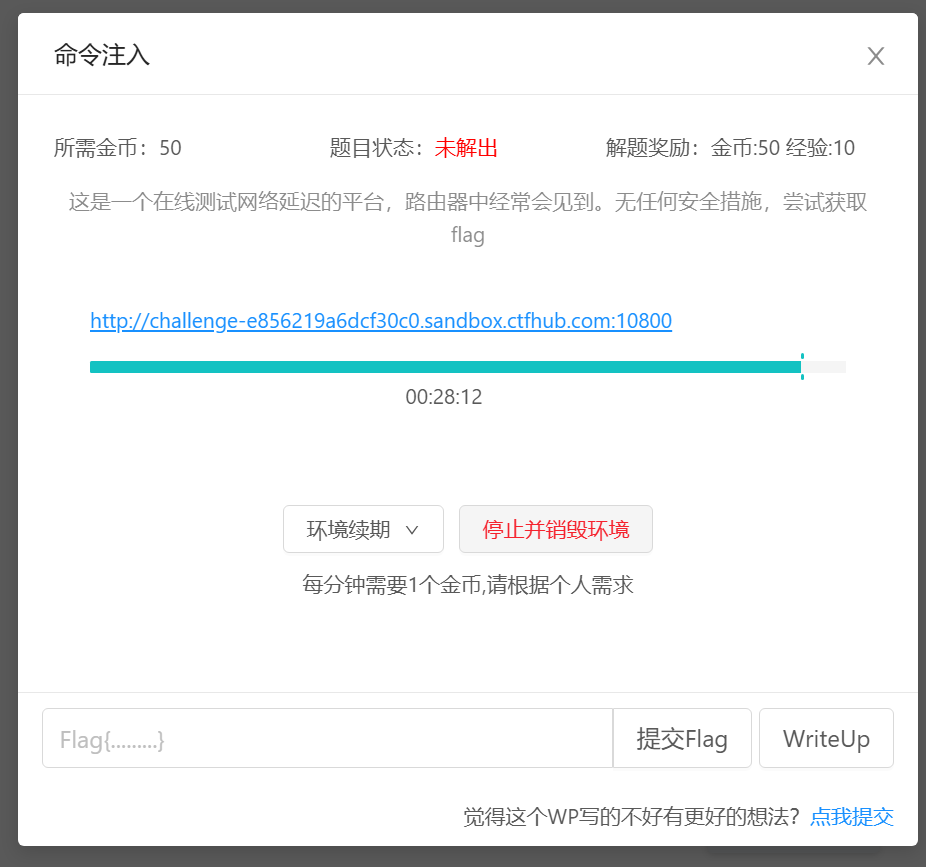Click the 00:28:12 remaining time text
Image resolution: width=926 pixels, height=867 pixels.
click(x=444, y=397)
